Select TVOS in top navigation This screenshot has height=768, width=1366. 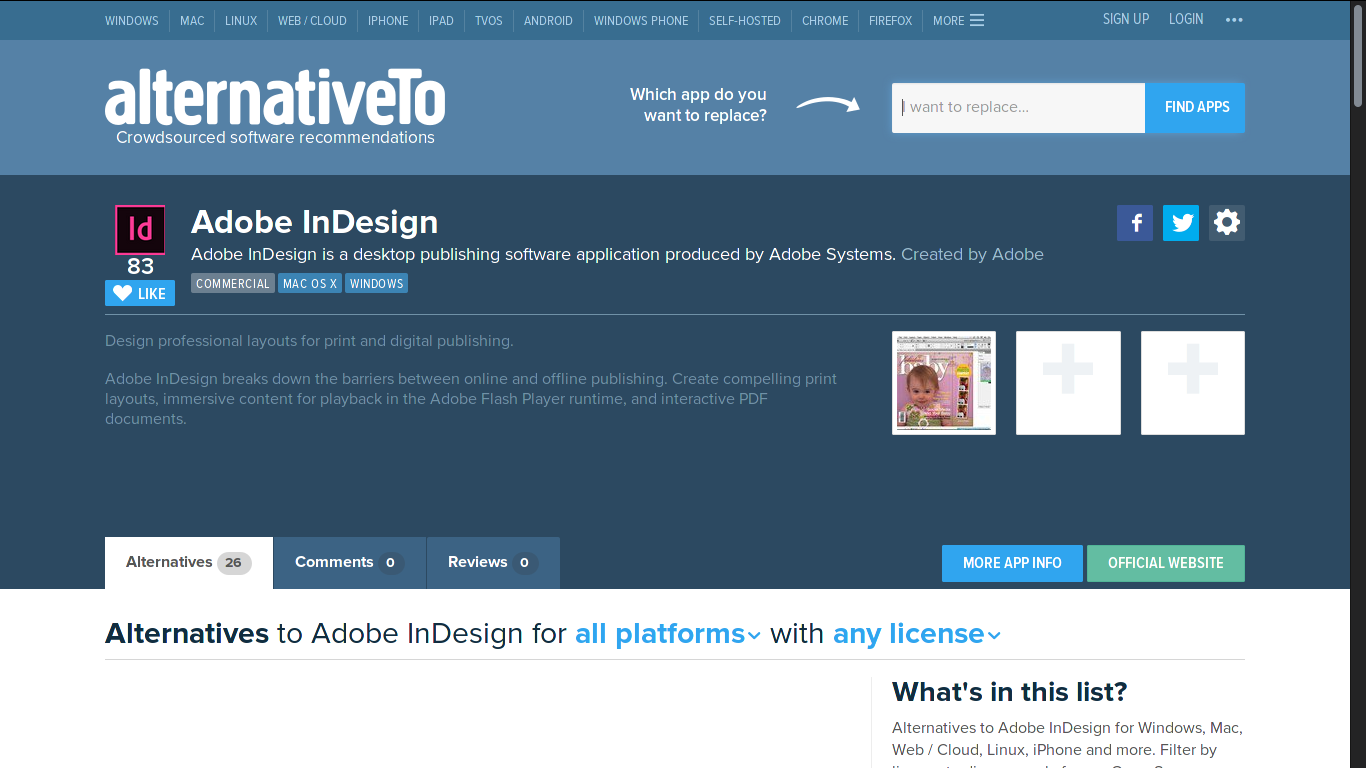pos(489,20)
